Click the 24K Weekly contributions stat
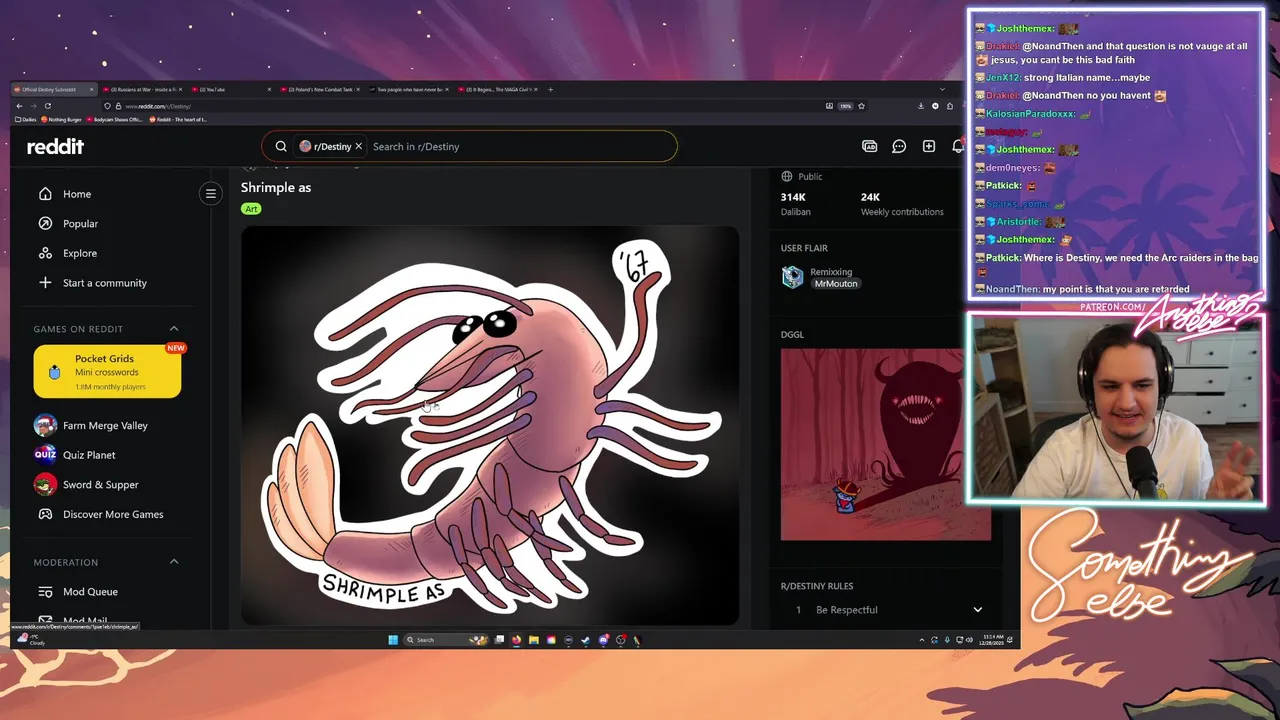Image resolution: width=1280 pixels, height=720 pixels. coord(902,204)
